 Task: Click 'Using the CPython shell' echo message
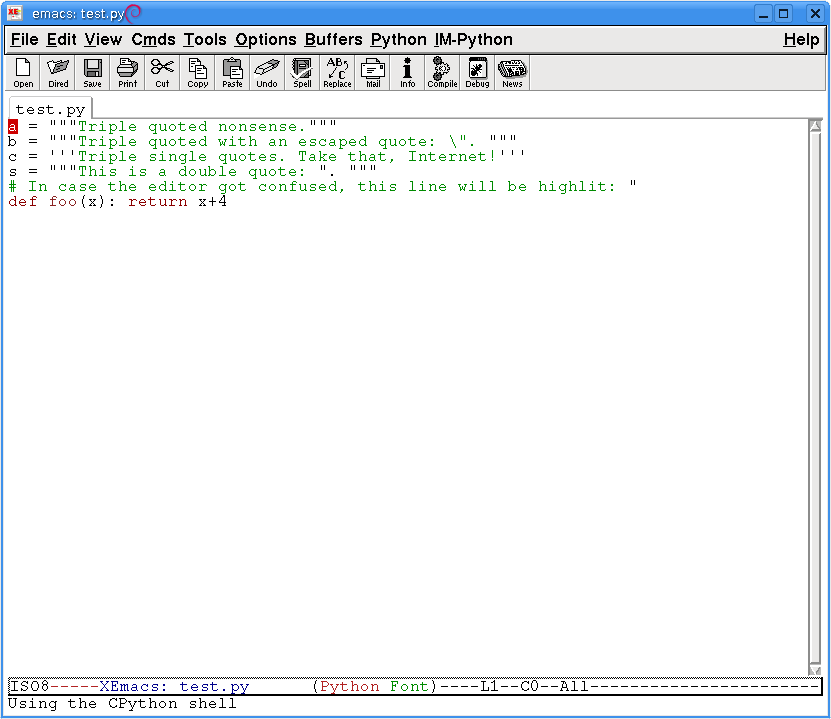(122, 704)
